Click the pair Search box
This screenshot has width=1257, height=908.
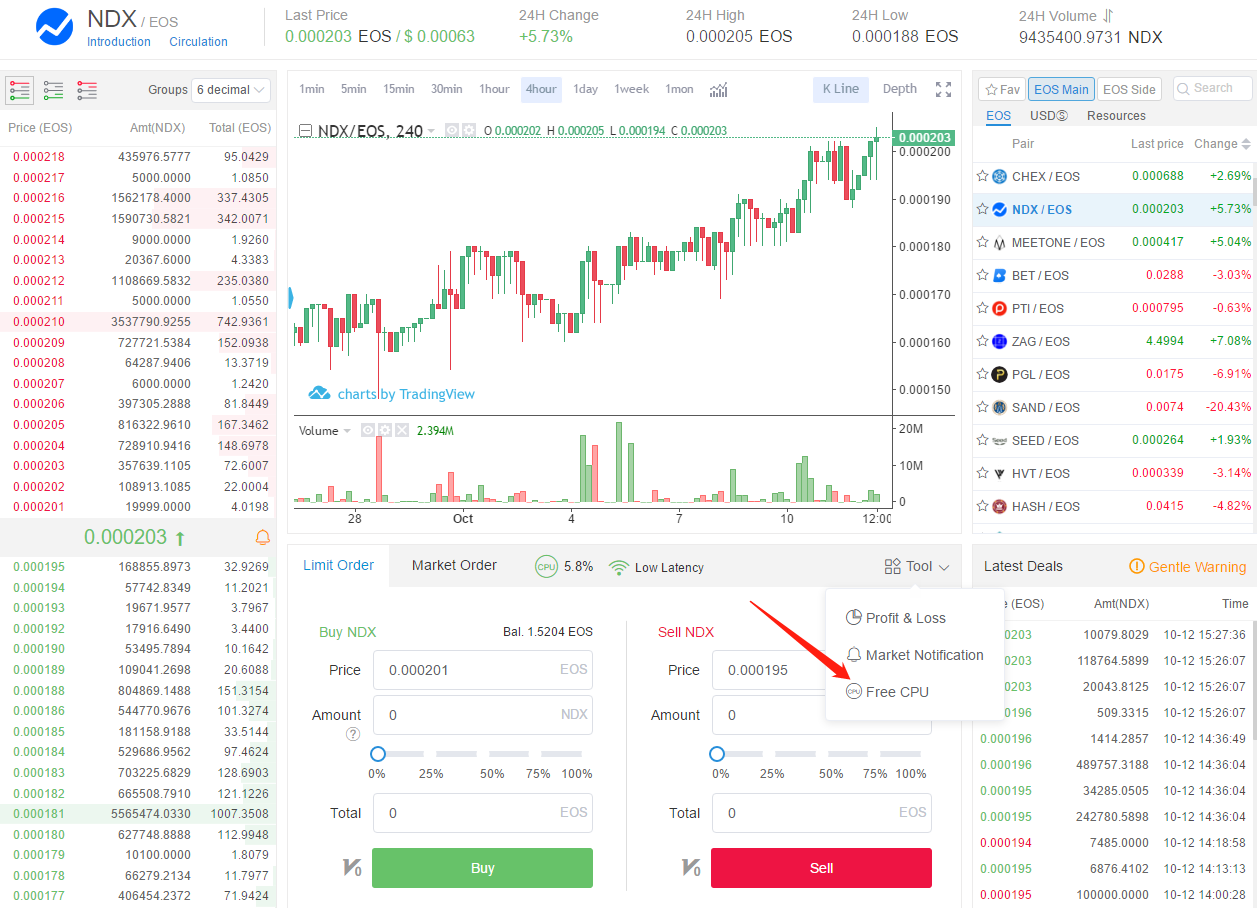[x=1212, y=89]
